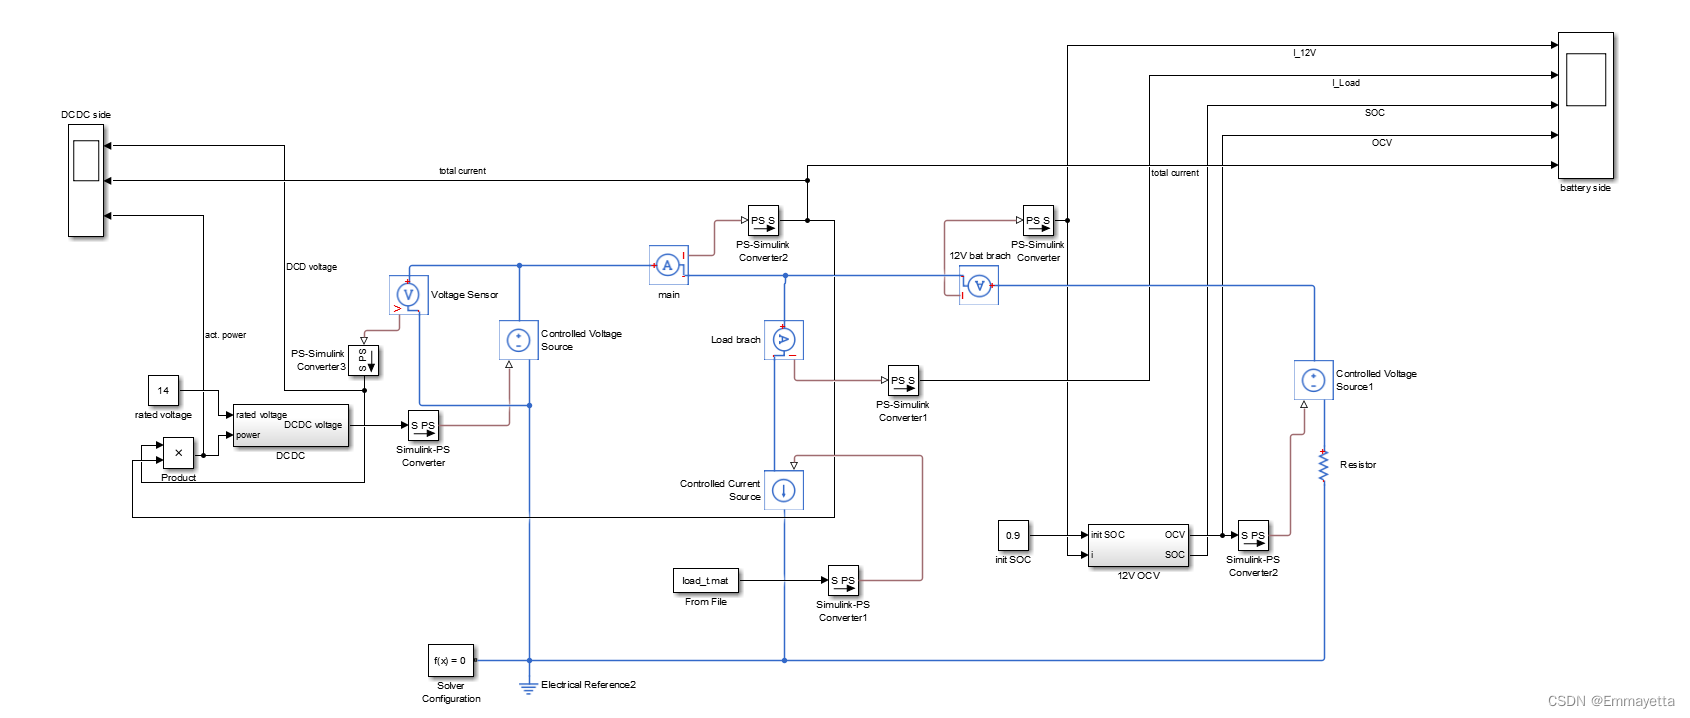This screenshot has height=718, width=1690.
Task: Select the 12V OCV subsystem block
Action: [x=1138, y=545]
